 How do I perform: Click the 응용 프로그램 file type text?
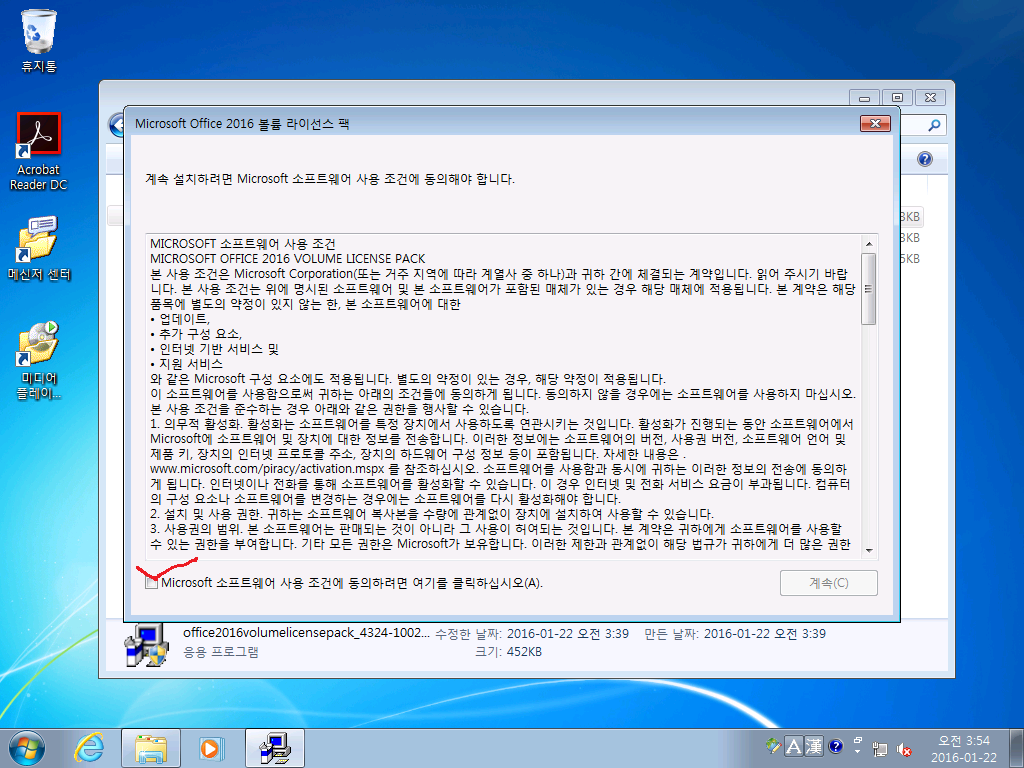(221, 652)
